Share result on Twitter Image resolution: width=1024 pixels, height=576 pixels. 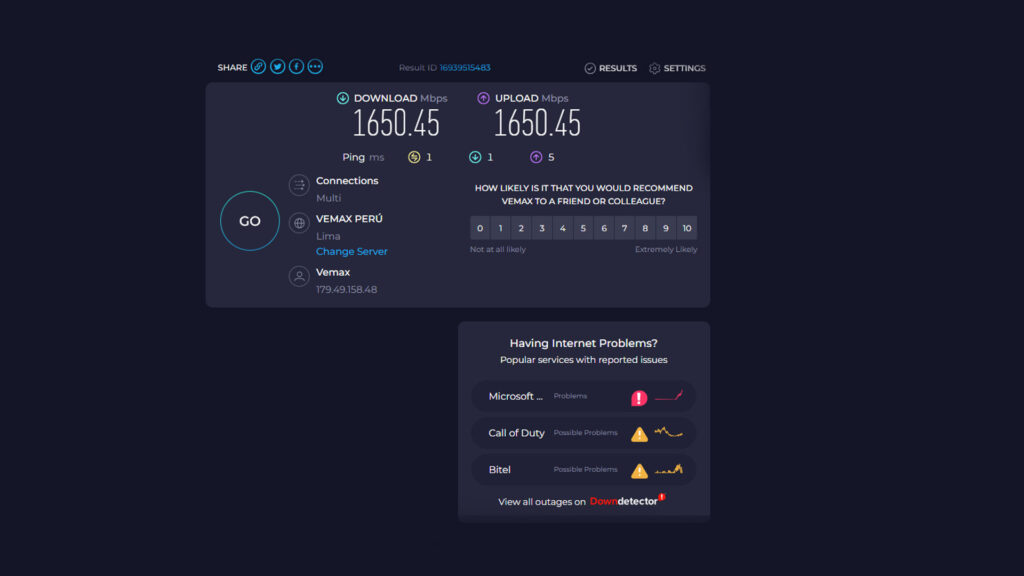coord(277,67)
